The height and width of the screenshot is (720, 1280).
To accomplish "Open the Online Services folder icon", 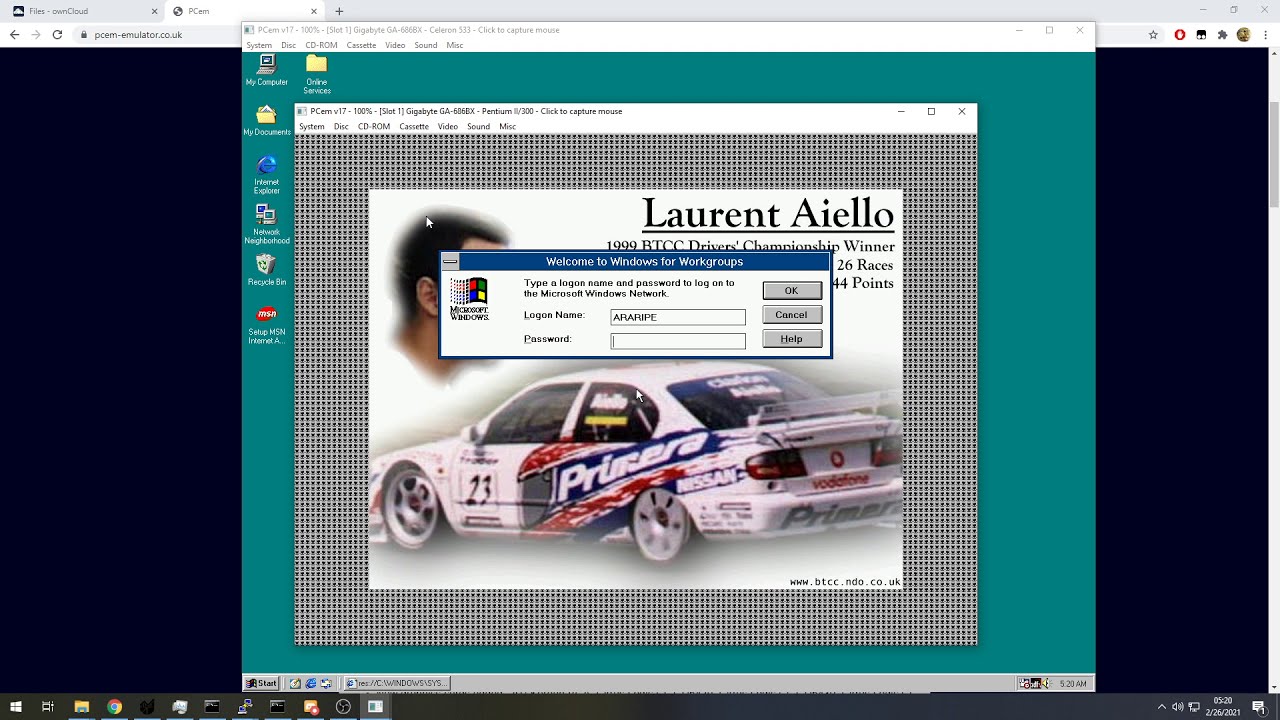I will coord(317,74).
